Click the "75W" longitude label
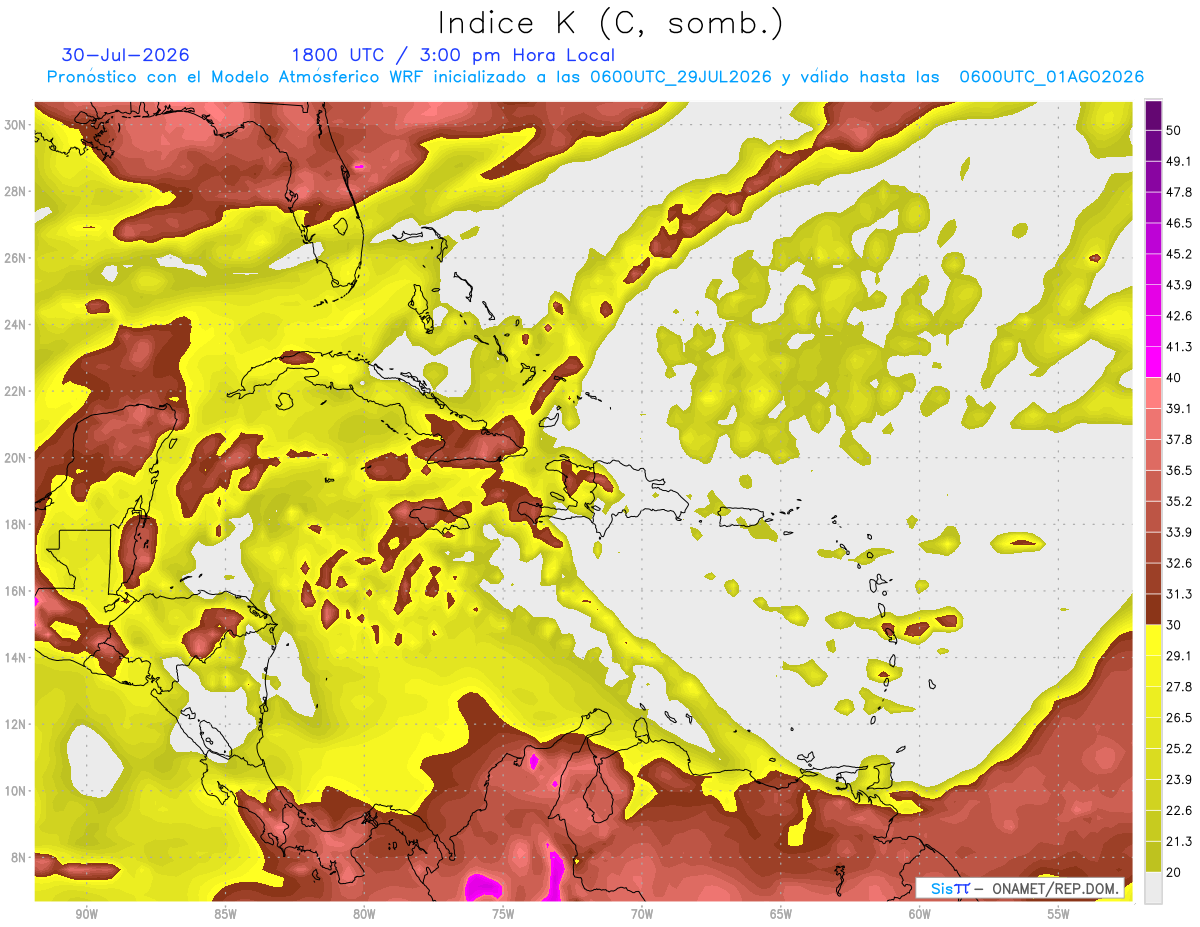The image size is (1200, 927). [x=503, y=914]
